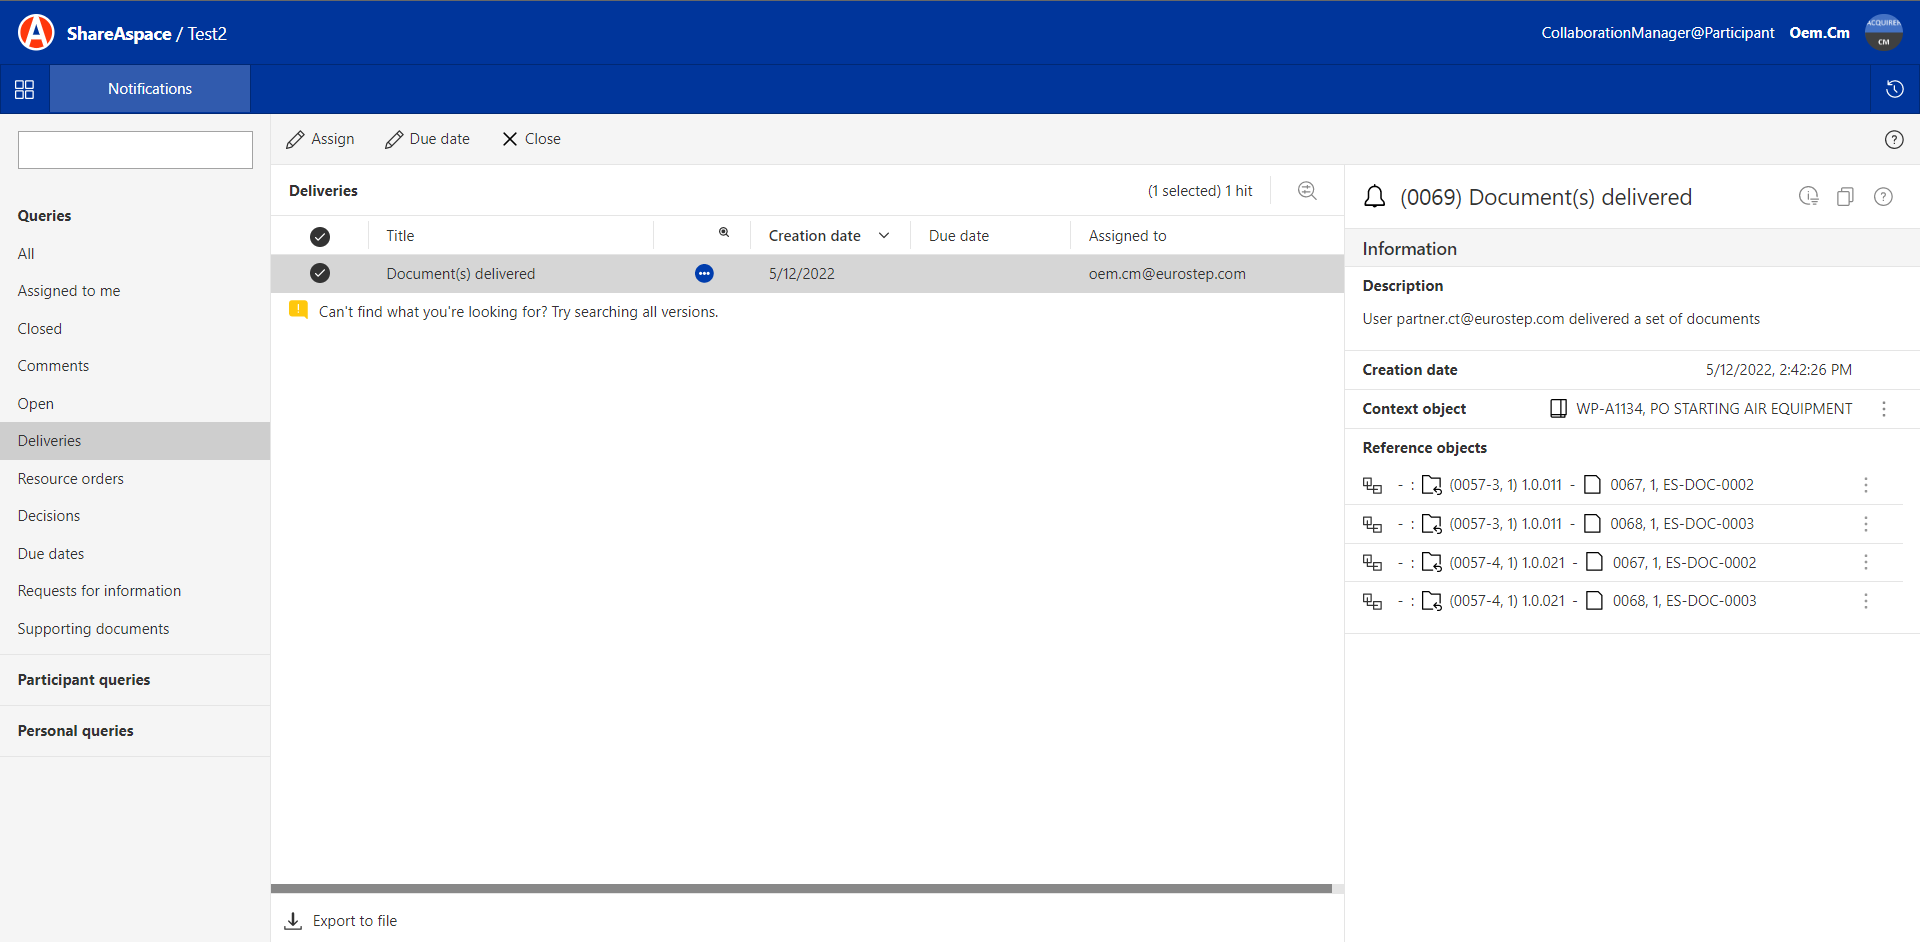Click the search zoom icon beside hit count
The width and height of the screenshot is (1920, 942).
(1307, 191)
